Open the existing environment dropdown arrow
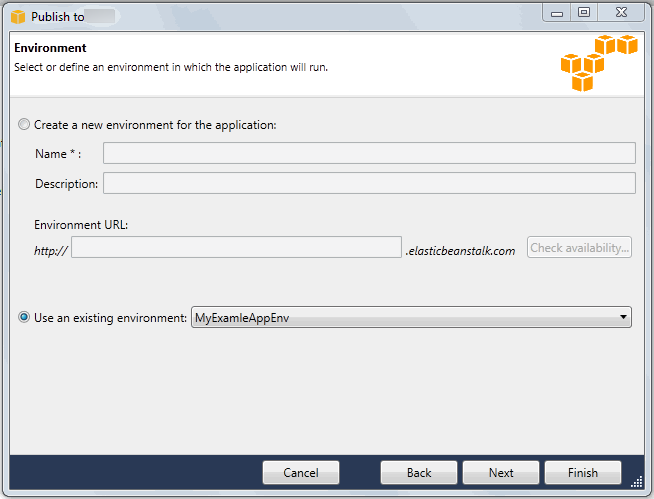 [x=623, y=318]
